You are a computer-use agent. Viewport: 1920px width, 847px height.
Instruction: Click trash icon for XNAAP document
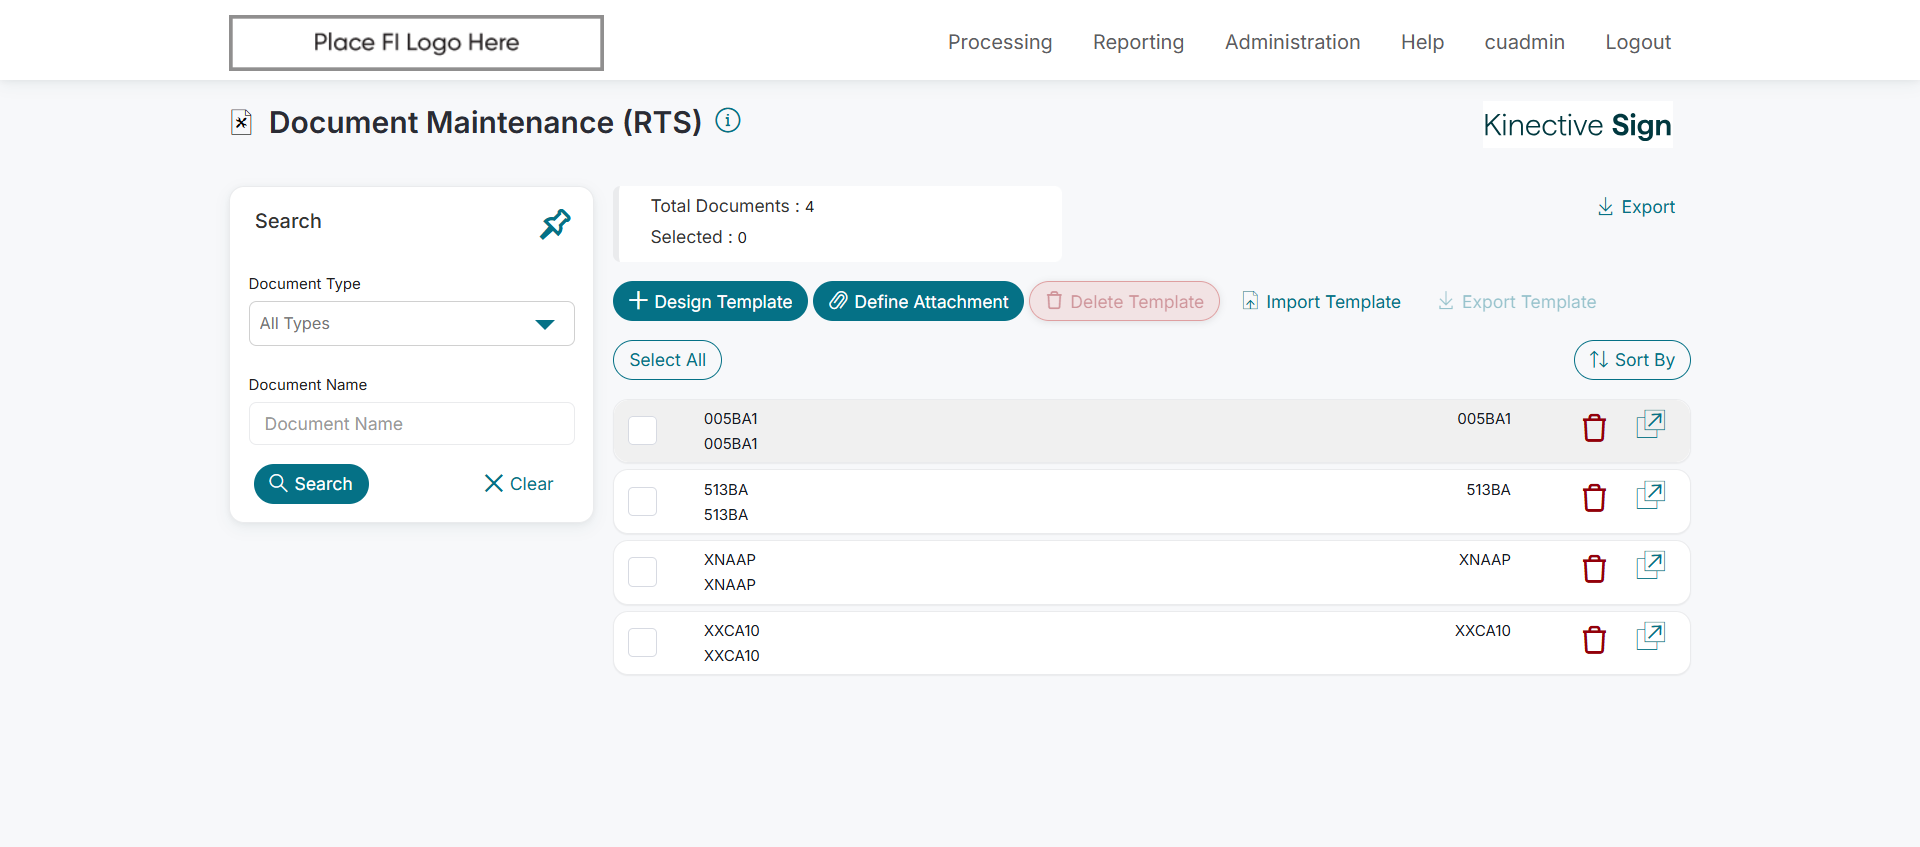pyautogui.click(x=1594, y=569)
